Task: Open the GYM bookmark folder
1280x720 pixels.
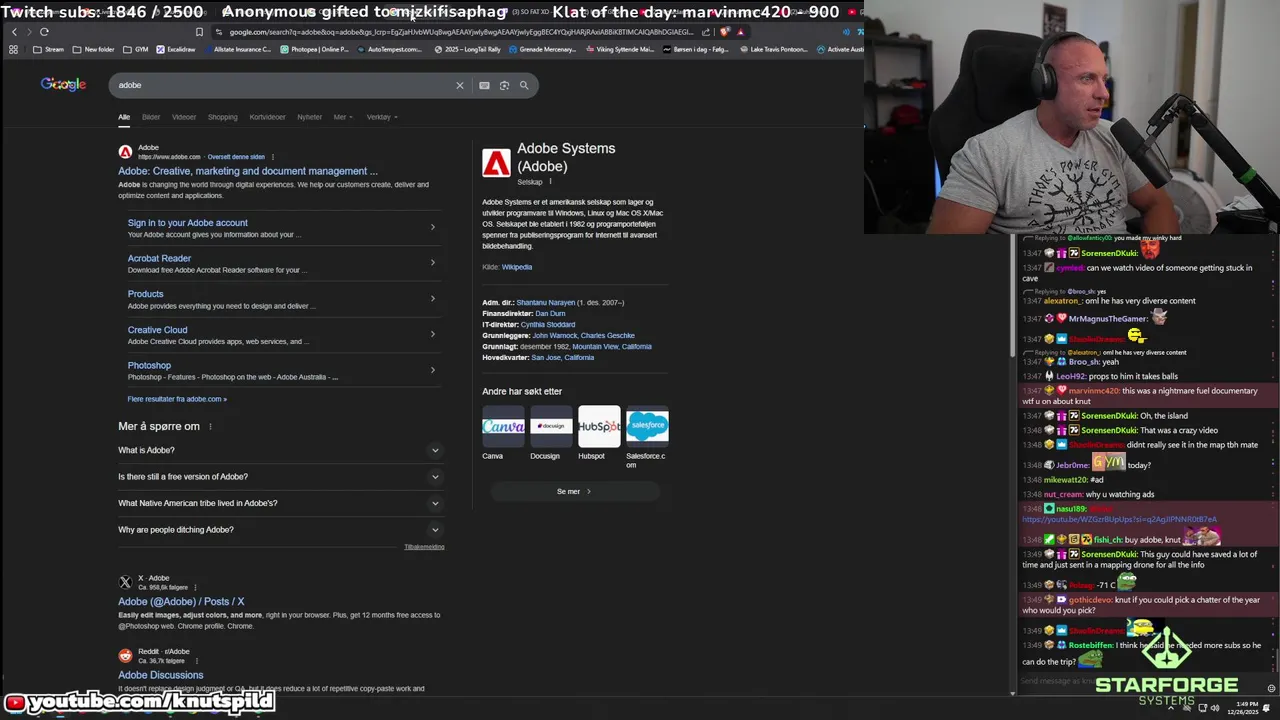Action: click(135, 49)
